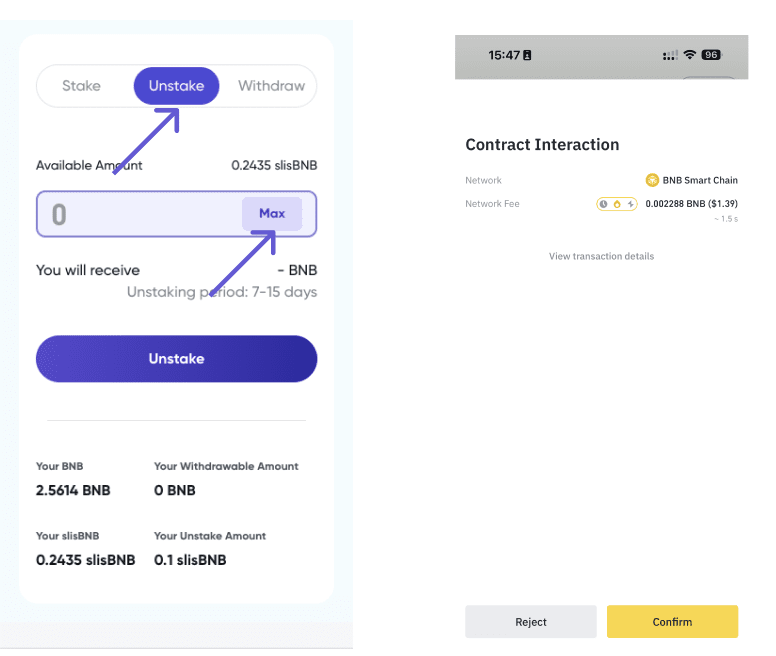The height and width of the screenshot is (656, 776).
Task: Expand View transaction details
Action: pos(601,257)
